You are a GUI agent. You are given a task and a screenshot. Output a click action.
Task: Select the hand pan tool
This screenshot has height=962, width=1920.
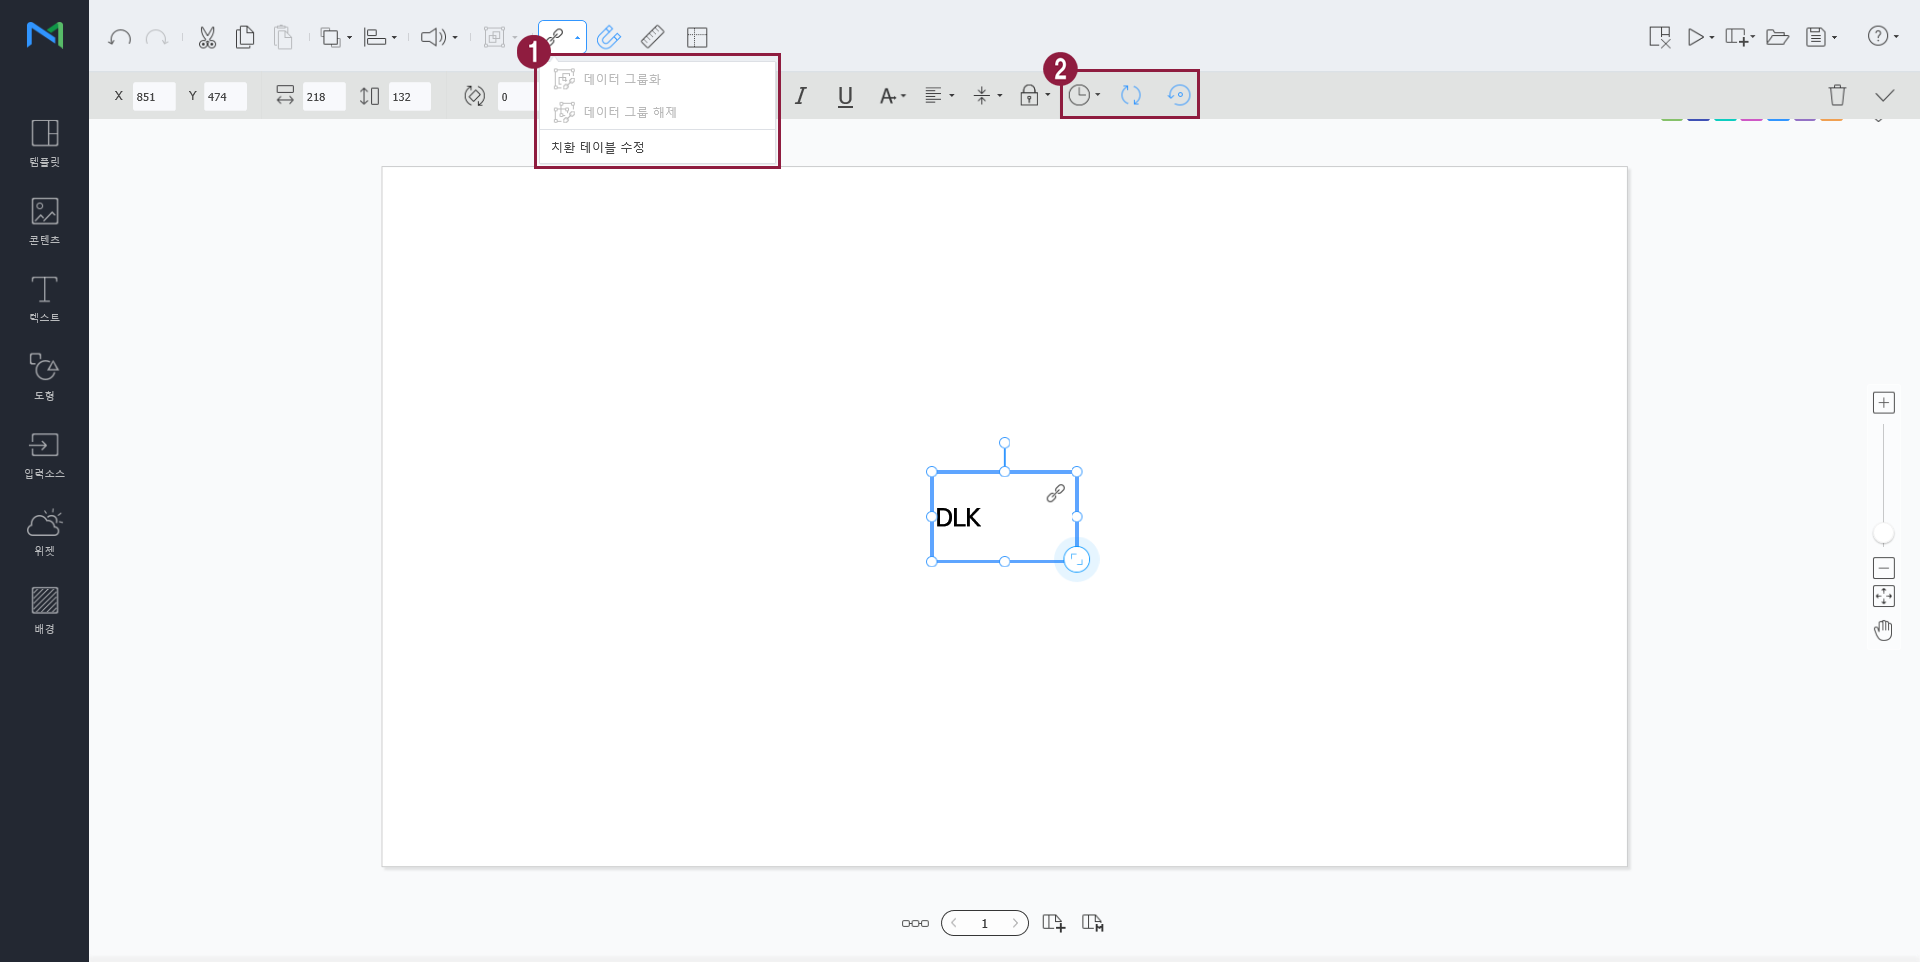click(x=1883, y=630)
